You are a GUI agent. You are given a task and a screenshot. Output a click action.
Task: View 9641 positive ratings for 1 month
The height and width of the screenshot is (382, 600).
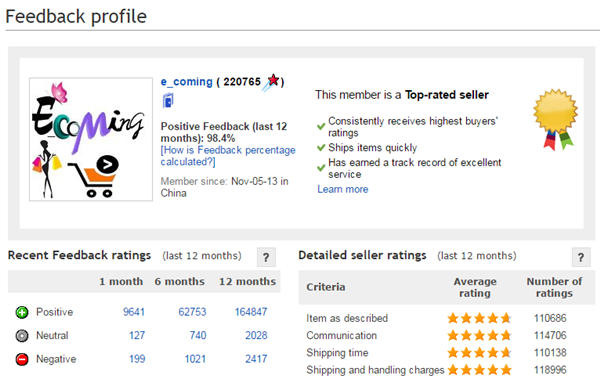click(x=134, y=312)
